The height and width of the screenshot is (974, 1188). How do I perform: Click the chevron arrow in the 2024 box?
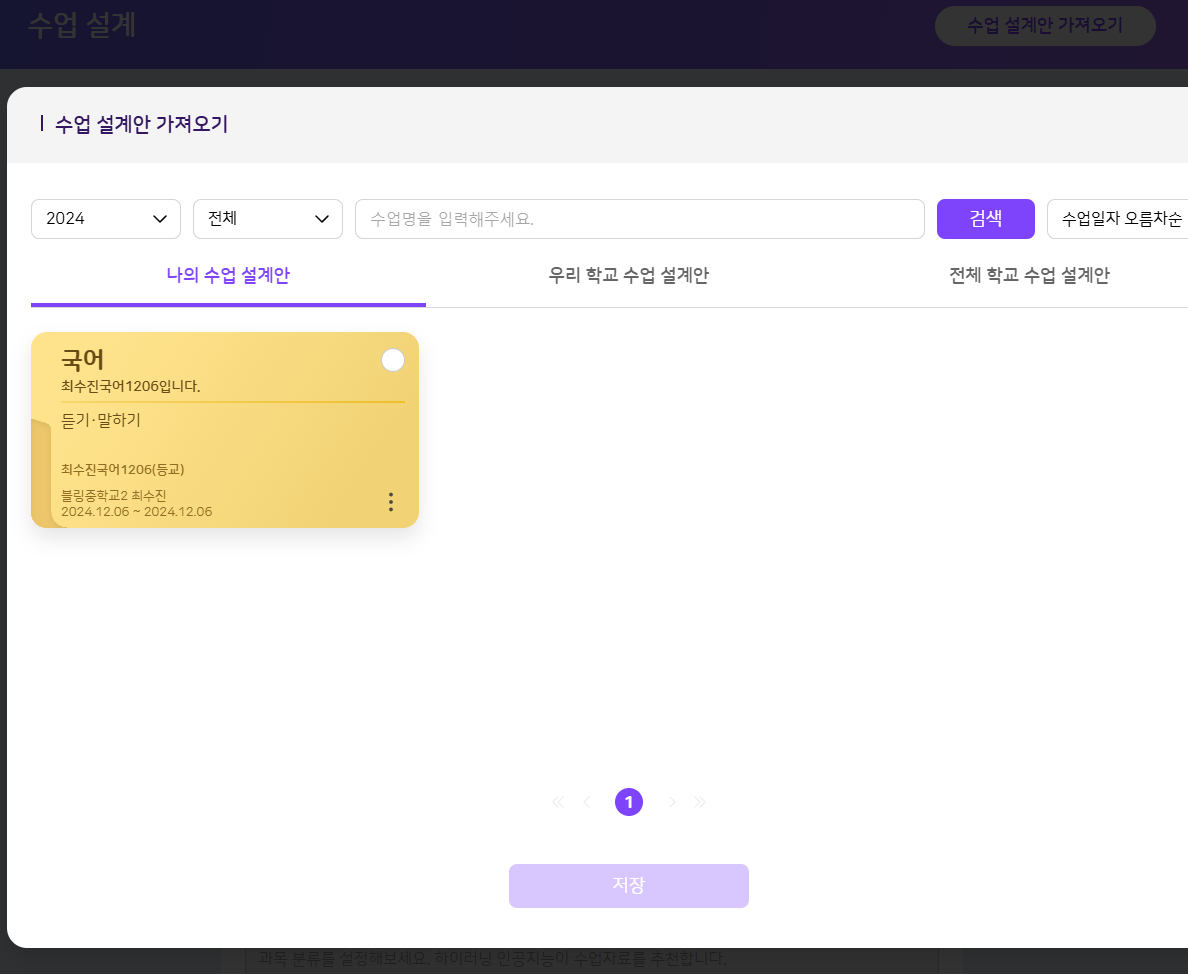click(x=160, y=219)
